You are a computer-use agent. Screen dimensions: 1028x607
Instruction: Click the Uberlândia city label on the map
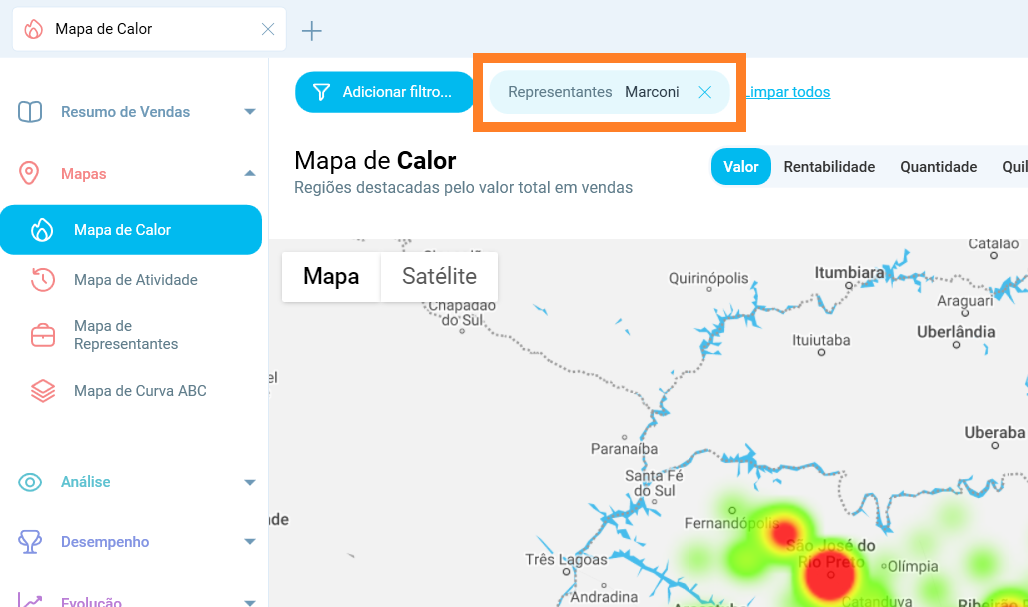tap(956, 332)
